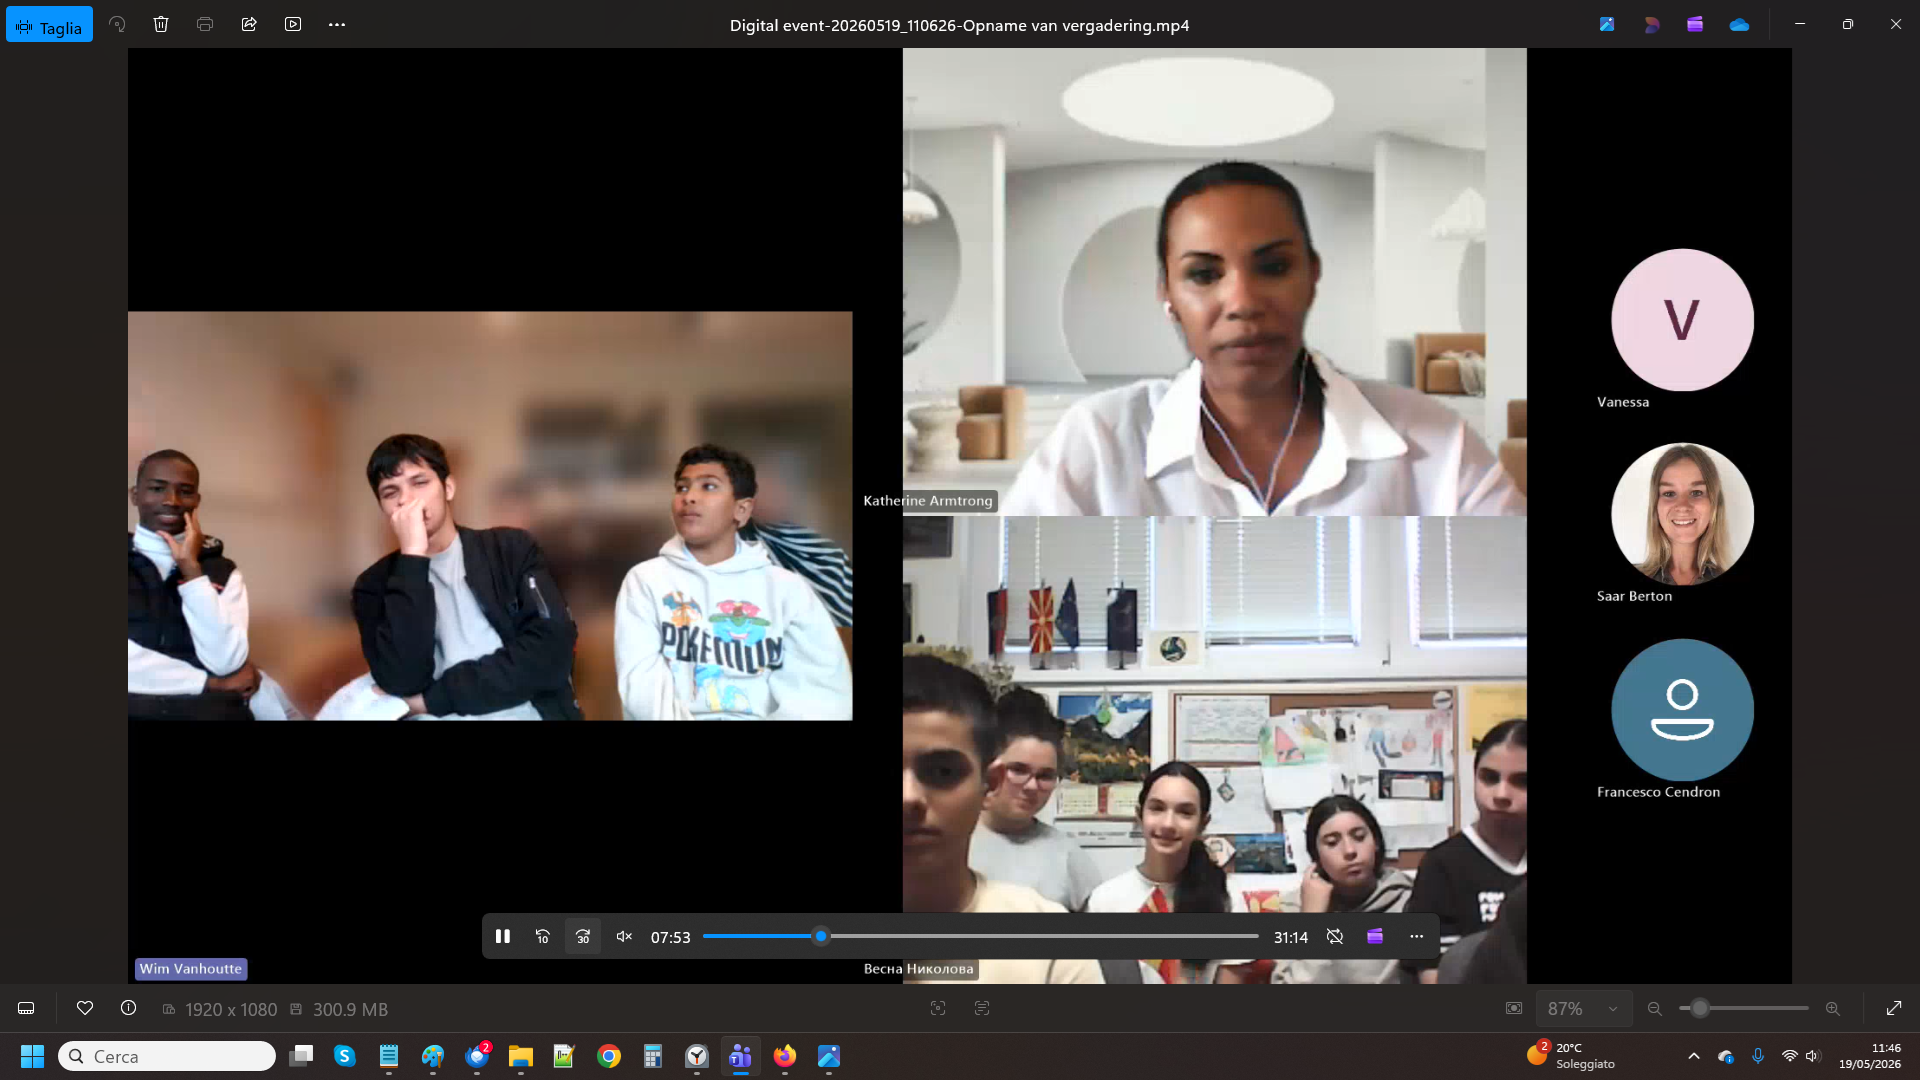The image size is (1920, 1080).
Task: Open more options in the player controls
Action: 1416,937
